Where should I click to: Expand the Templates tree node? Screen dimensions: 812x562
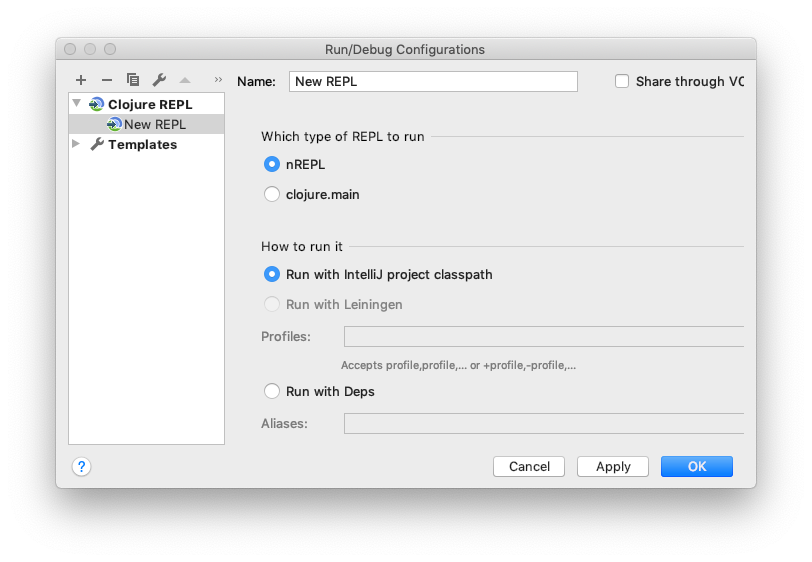pos(76,144)
